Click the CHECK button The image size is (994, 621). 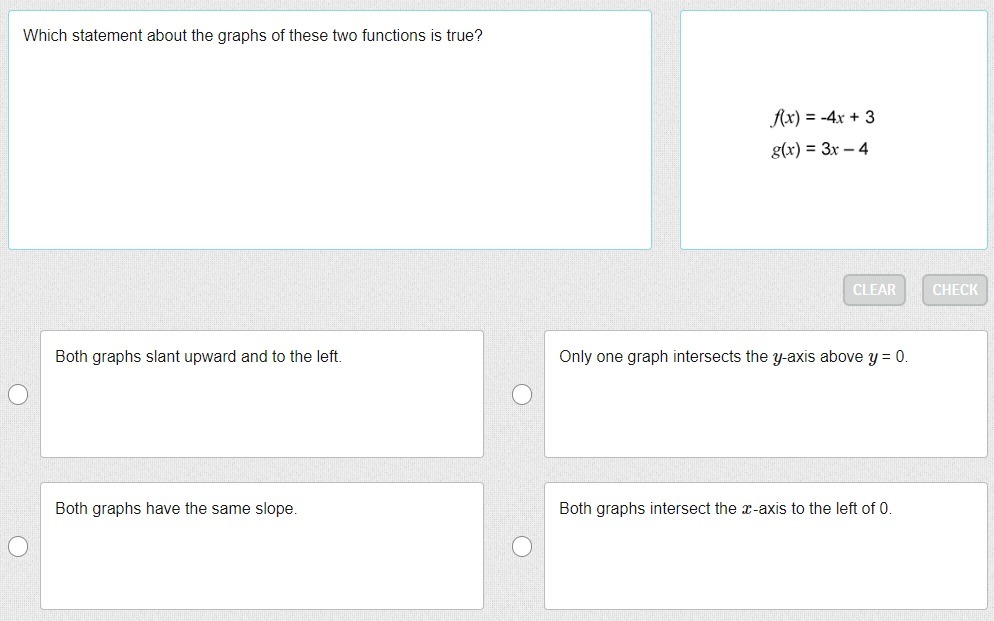954,290
